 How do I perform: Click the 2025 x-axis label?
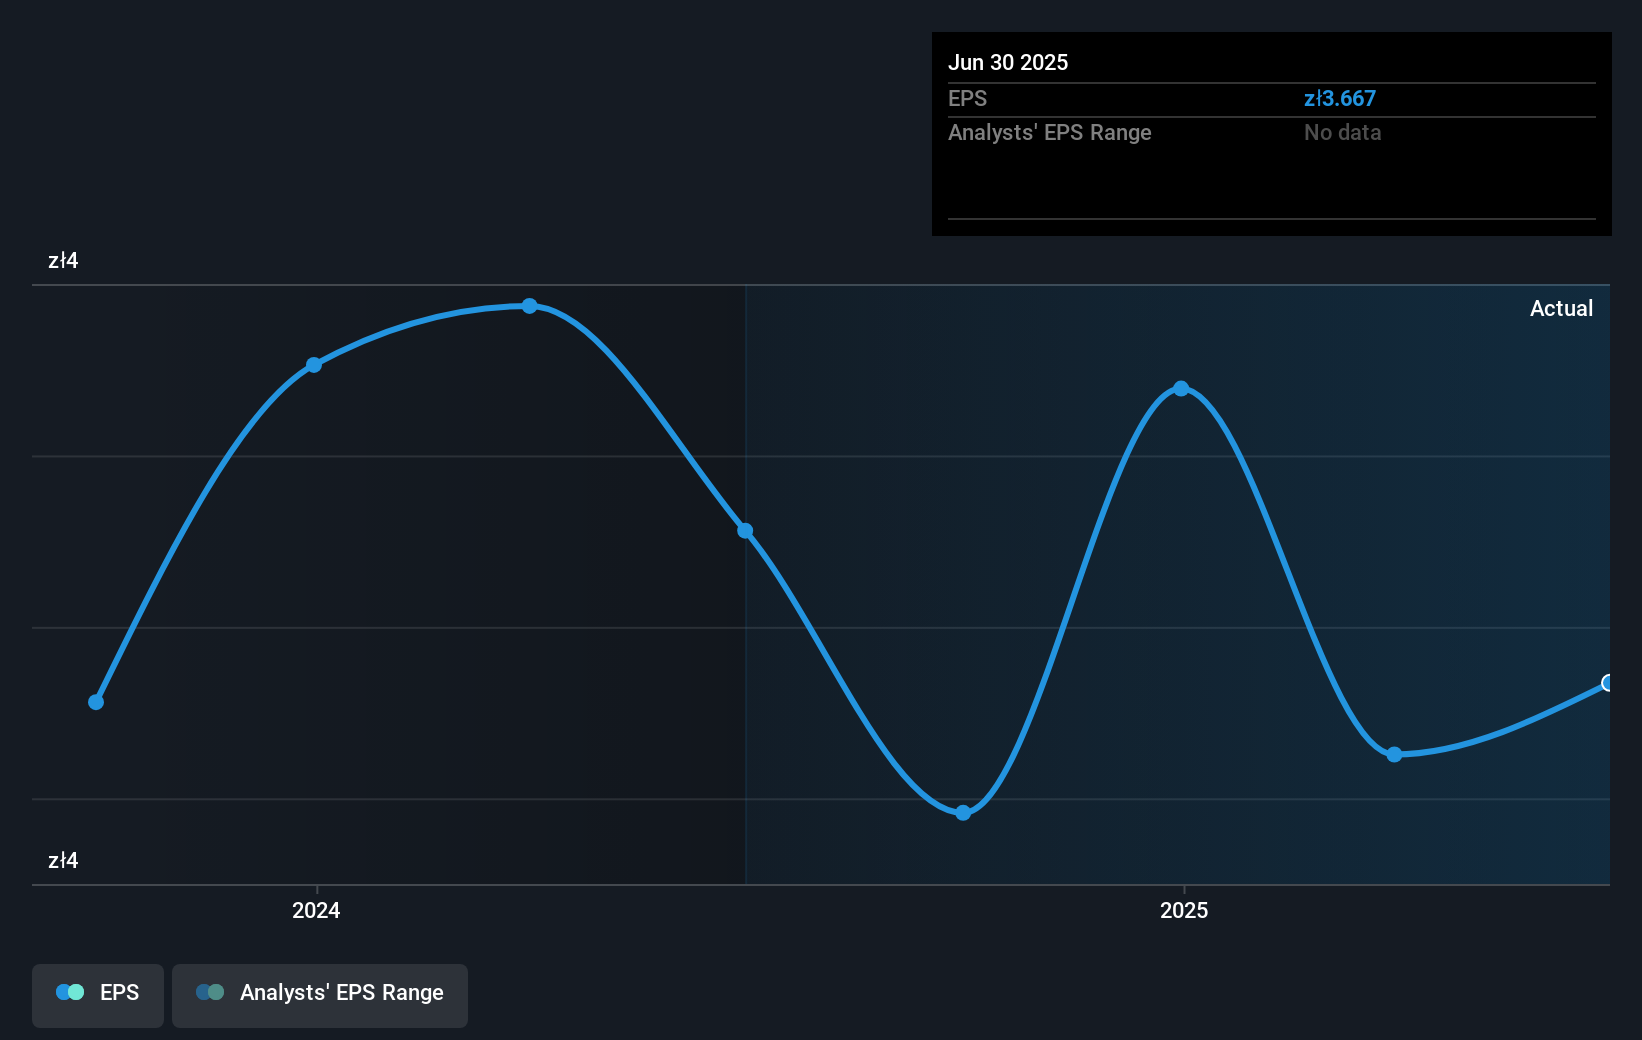tap(1184, 910)
